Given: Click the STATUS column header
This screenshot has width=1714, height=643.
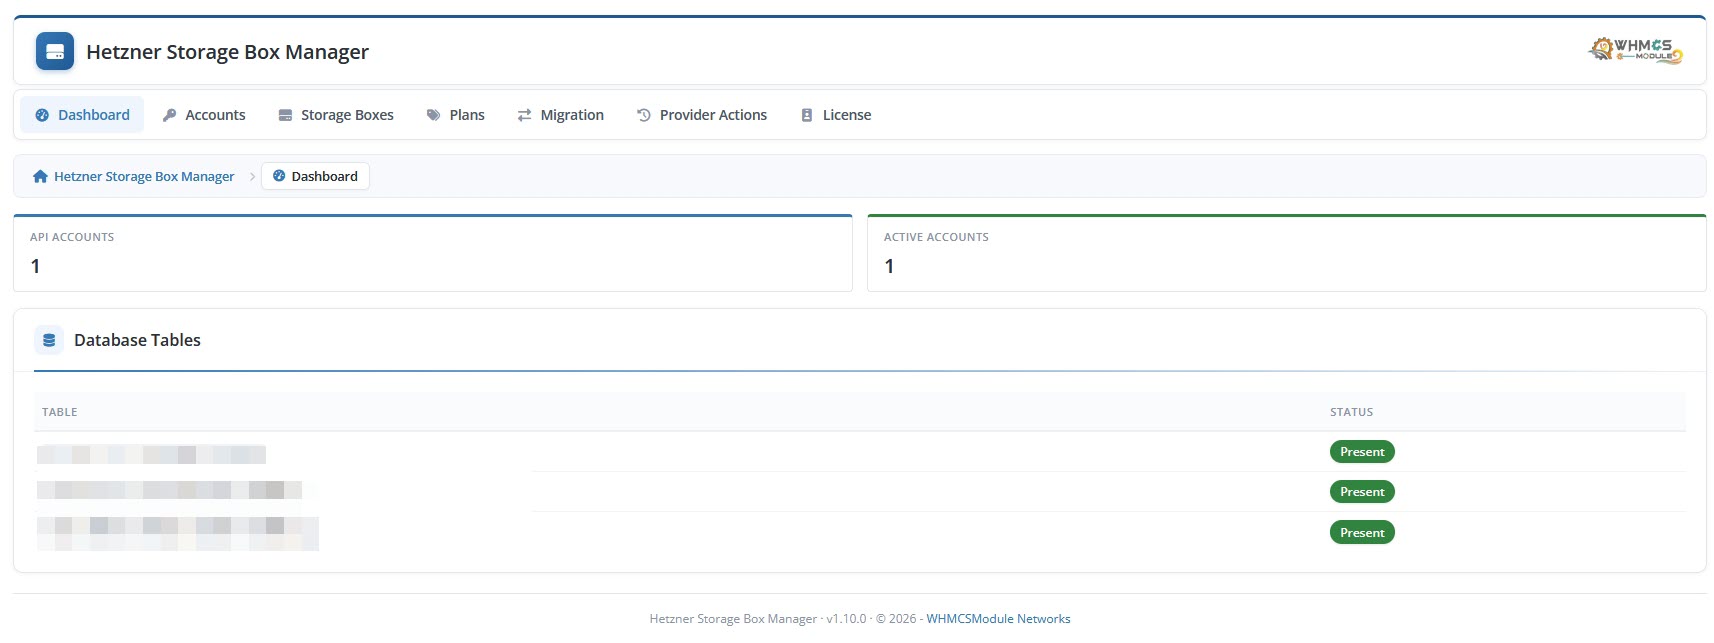Looking at the screenshot, I should (x=1351, y=412).
